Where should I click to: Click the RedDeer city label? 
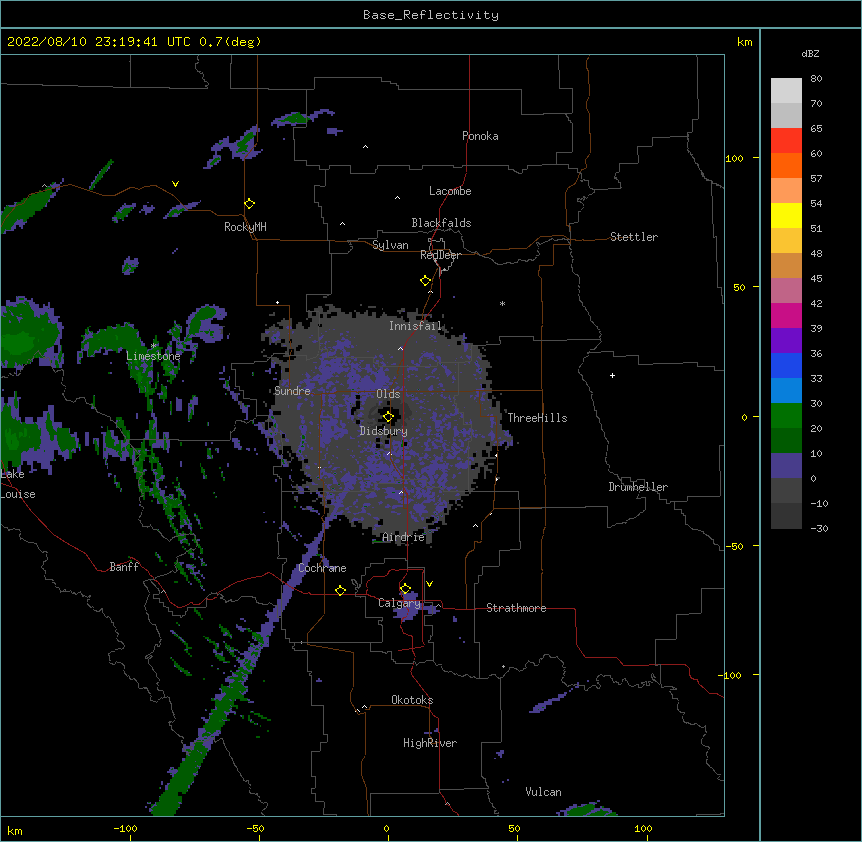pos(440,255)
